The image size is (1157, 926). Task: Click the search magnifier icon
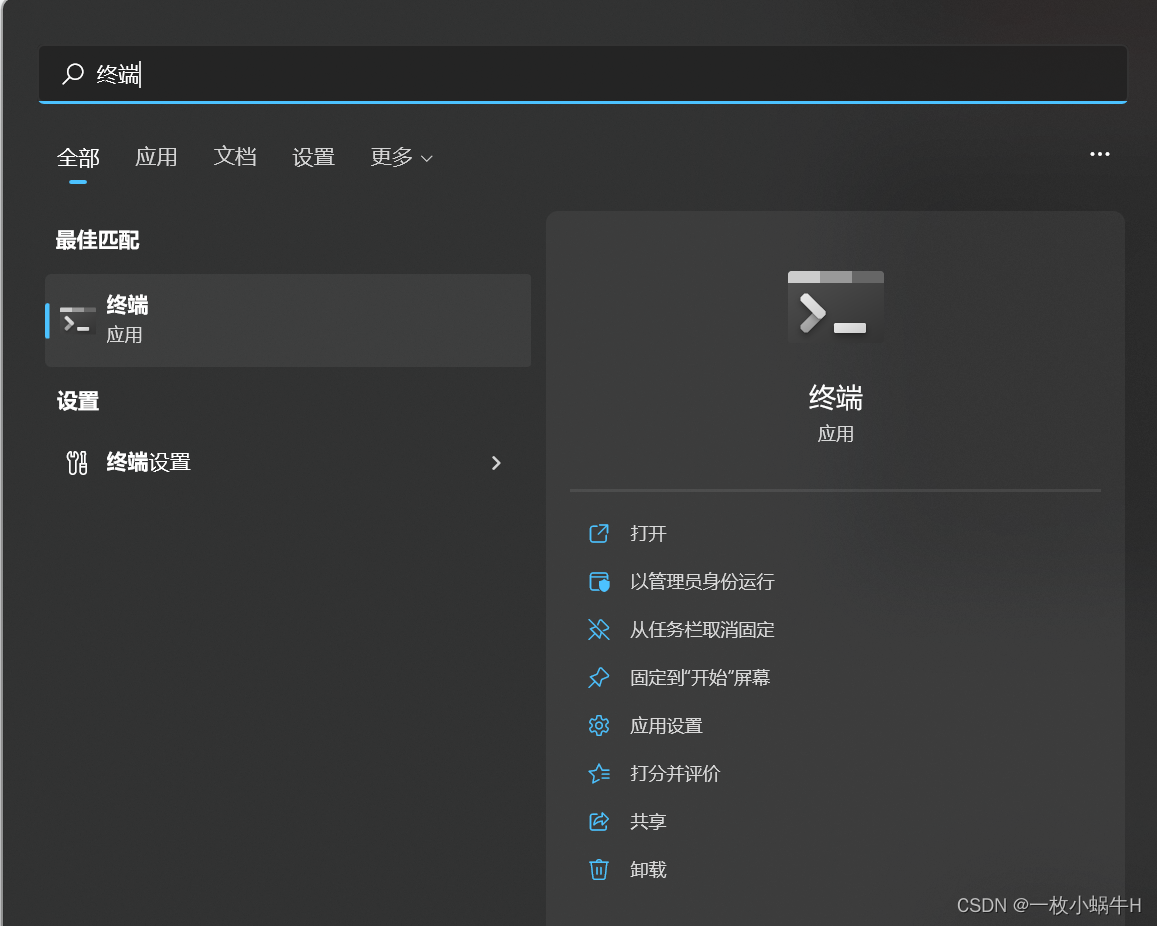tap(72, 74)
